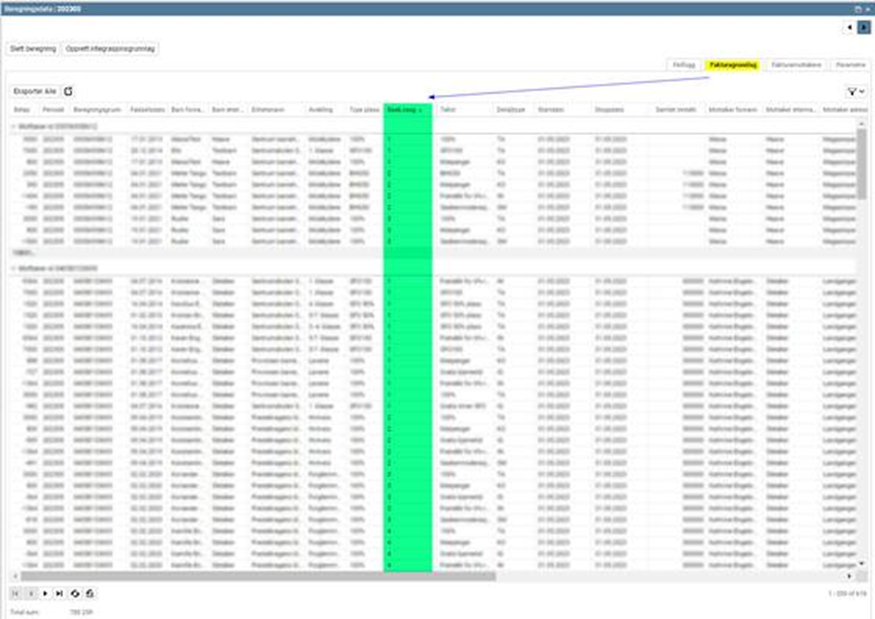Go to the previous page of results
The height and width of the screenshot is (619, 875).
[31, 593]
